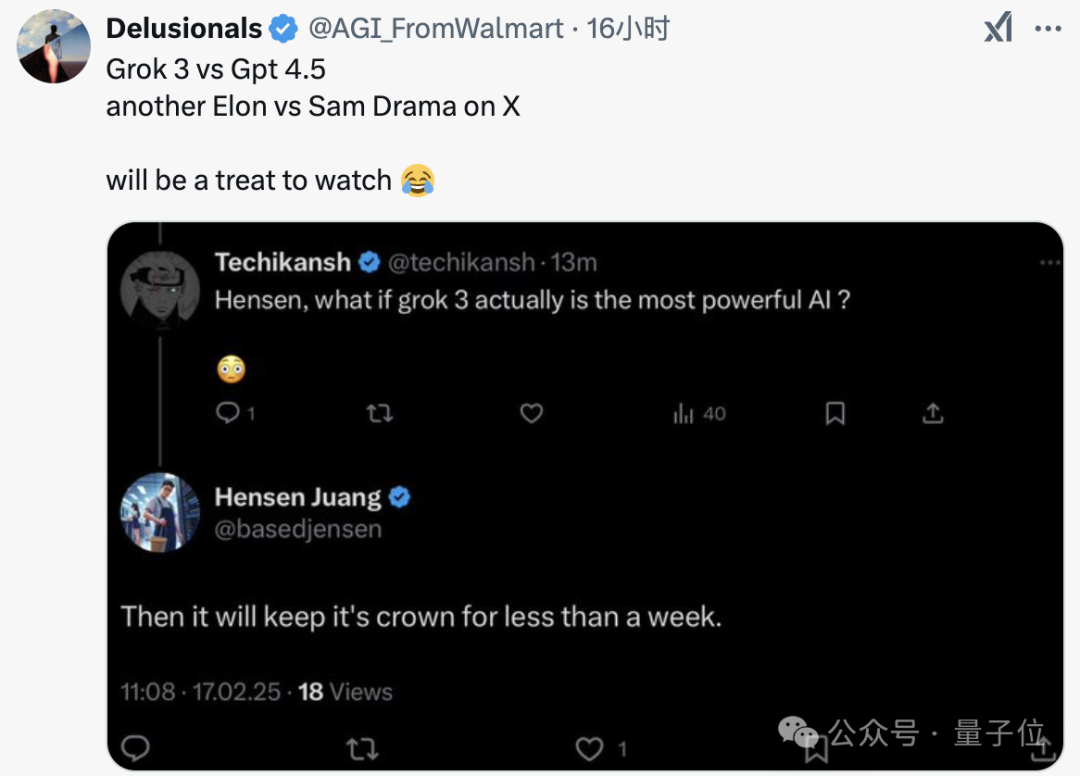The image size is (1080, 776).
Task: Open the @AGI_FromWalmart handle link
Action: tap(436, 28)
